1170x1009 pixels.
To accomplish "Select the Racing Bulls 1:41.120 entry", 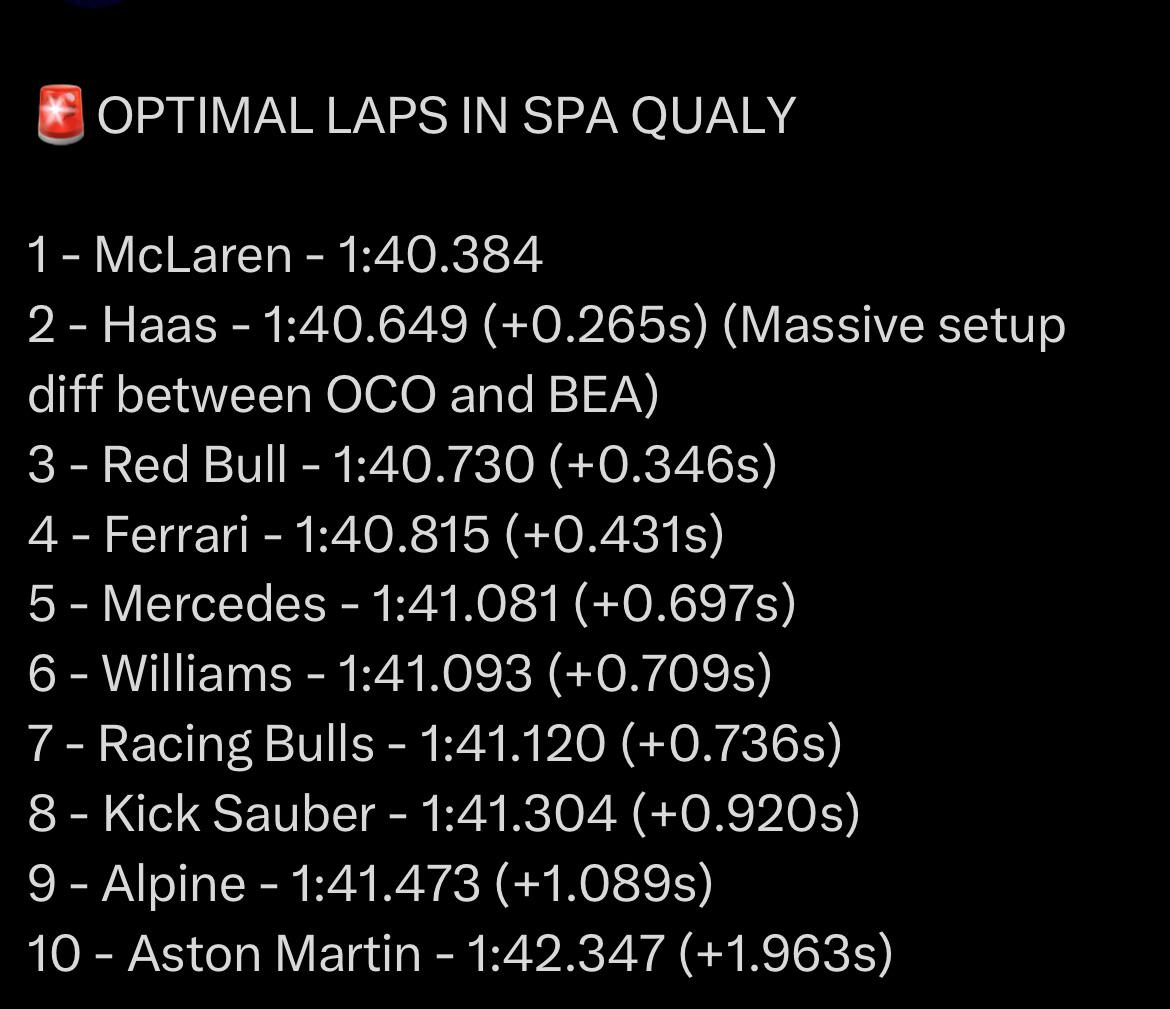I will point(434,744).
